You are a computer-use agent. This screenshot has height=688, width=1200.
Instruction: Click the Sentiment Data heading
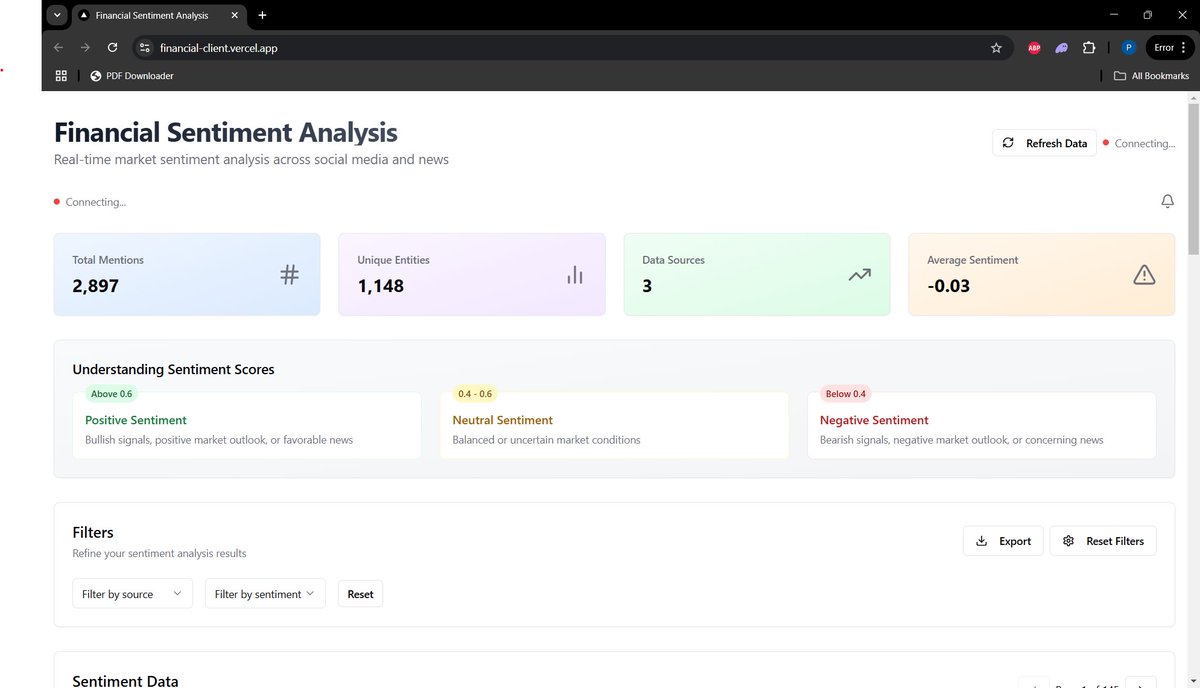[125, 680]
